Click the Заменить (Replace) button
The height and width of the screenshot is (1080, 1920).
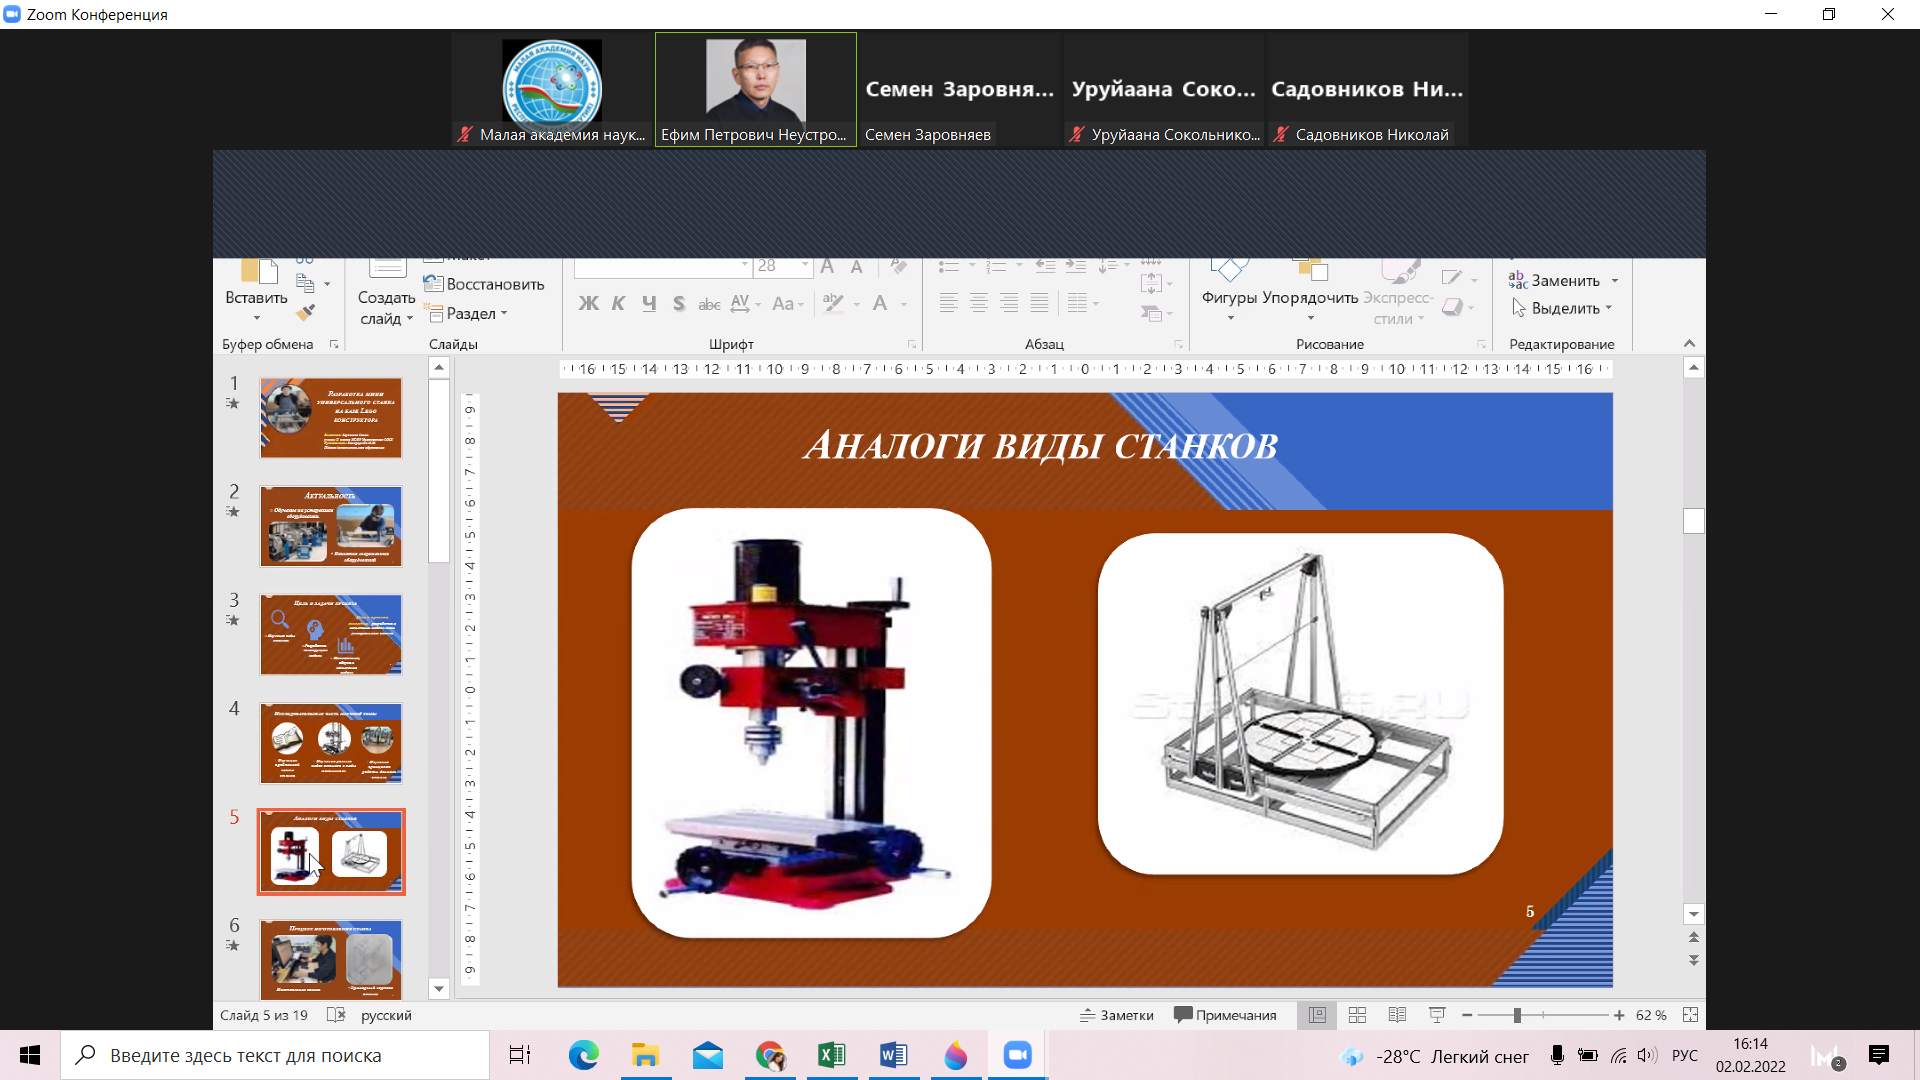(x=1564, y=281)
